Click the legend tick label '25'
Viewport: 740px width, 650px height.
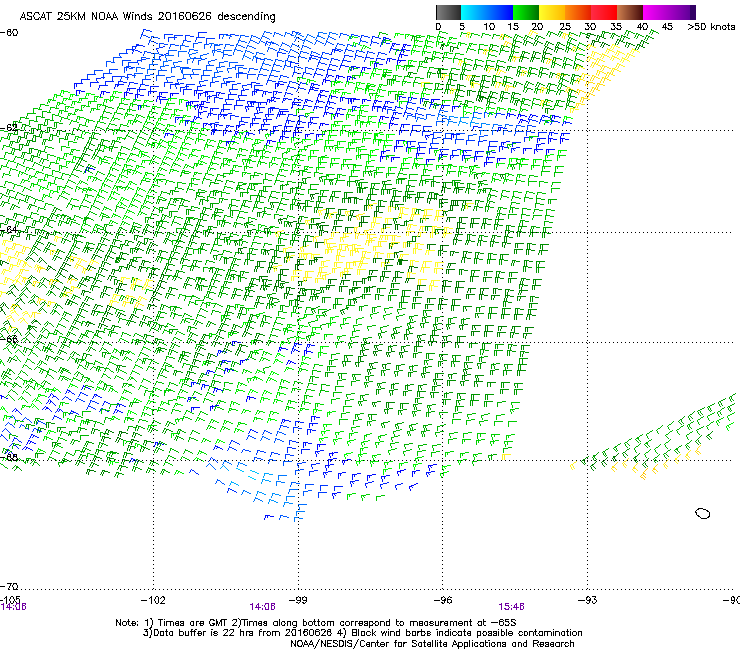565,27
